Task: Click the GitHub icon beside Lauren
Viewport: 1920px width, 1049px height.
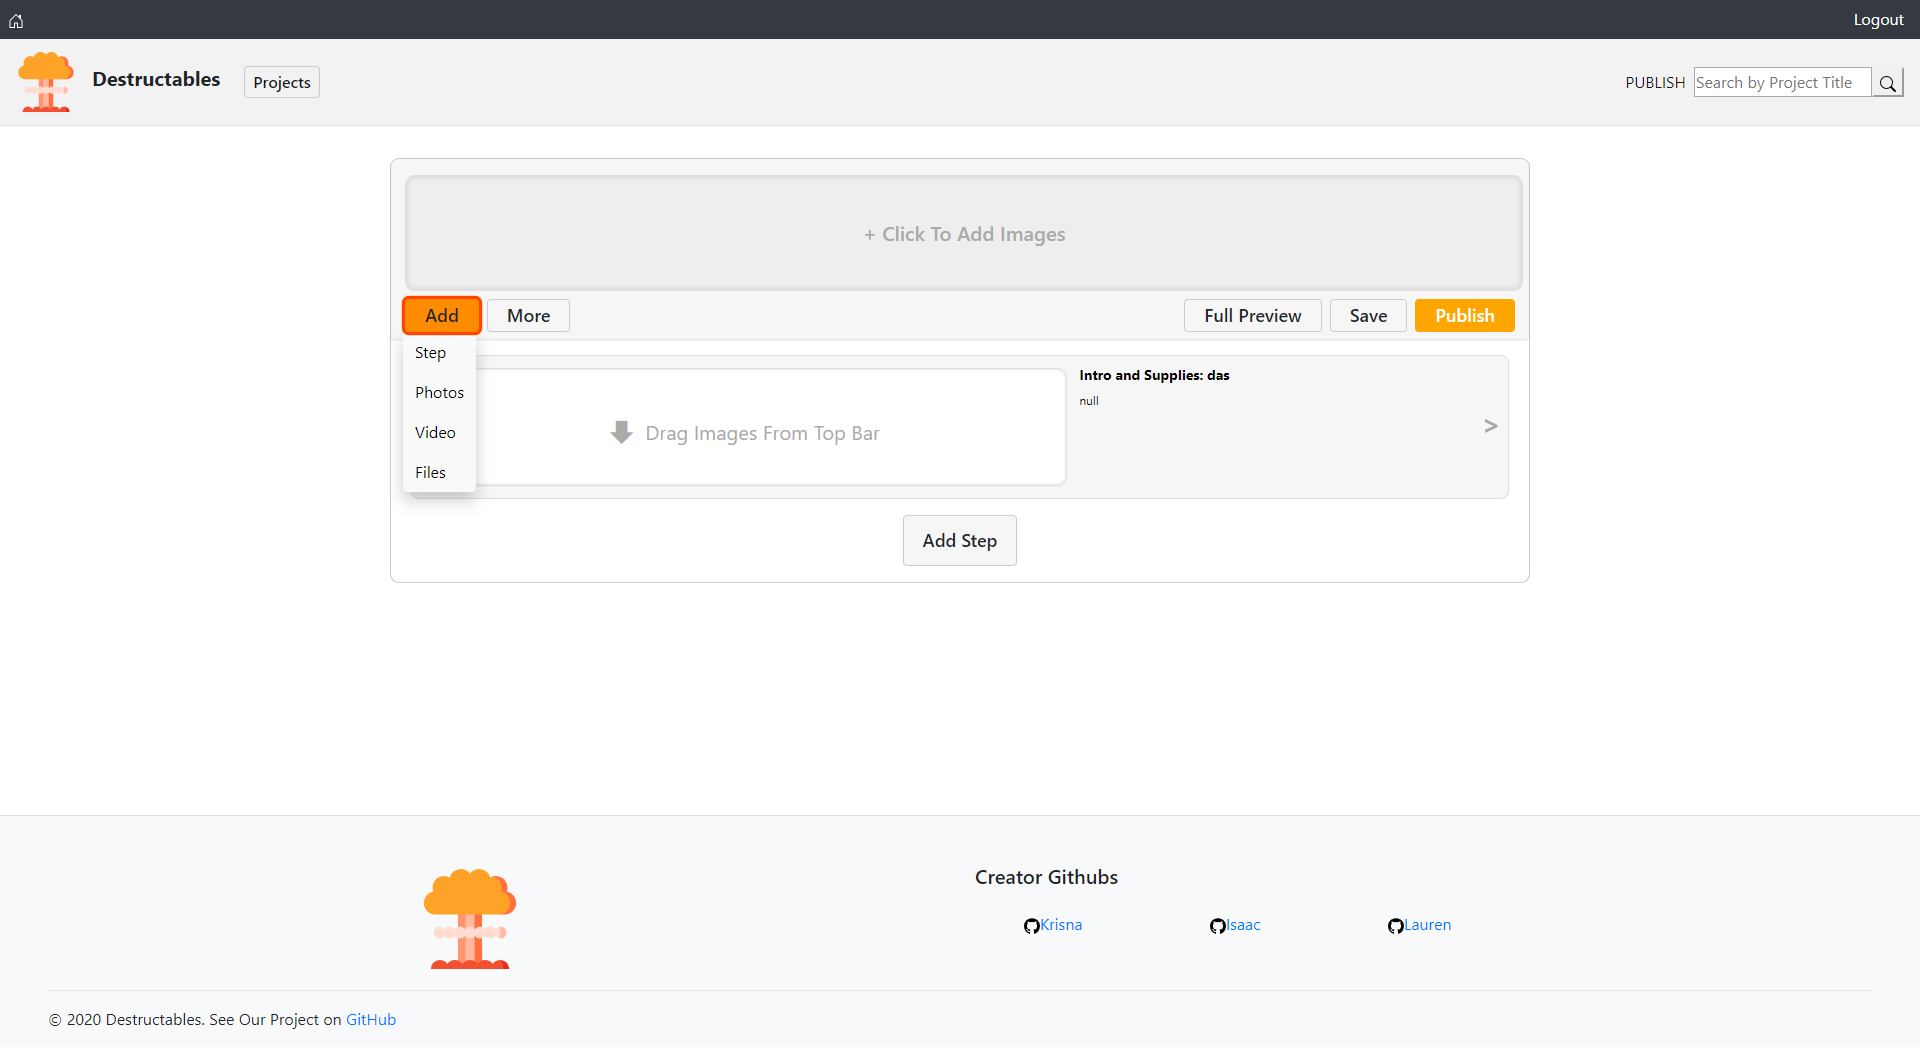Action: [1395, 926]
